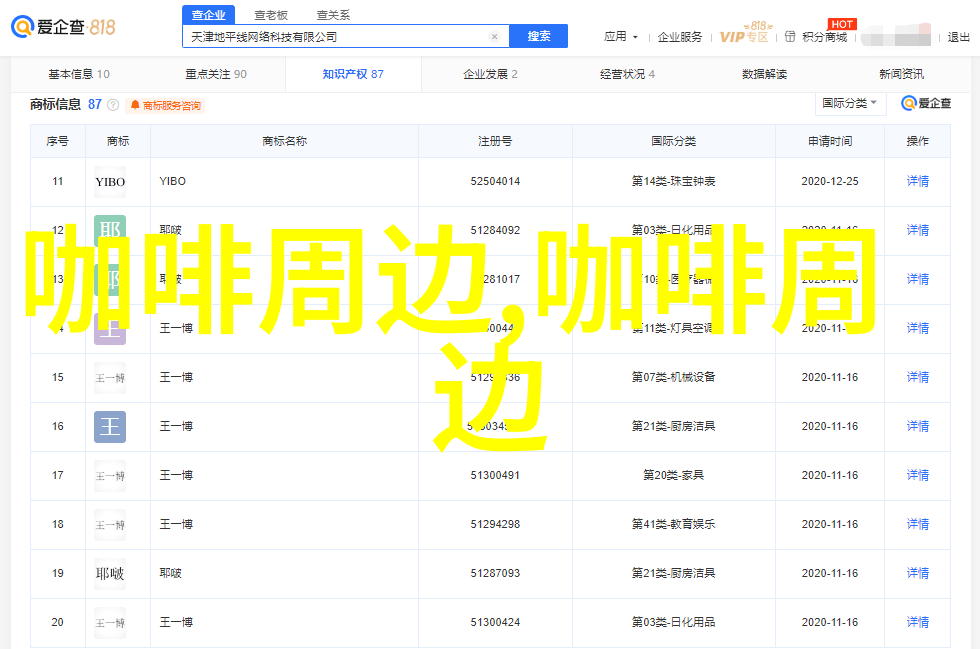Open the 王一博 trademark image in row 15
The image size is (980, 649).
pos(110,378)
